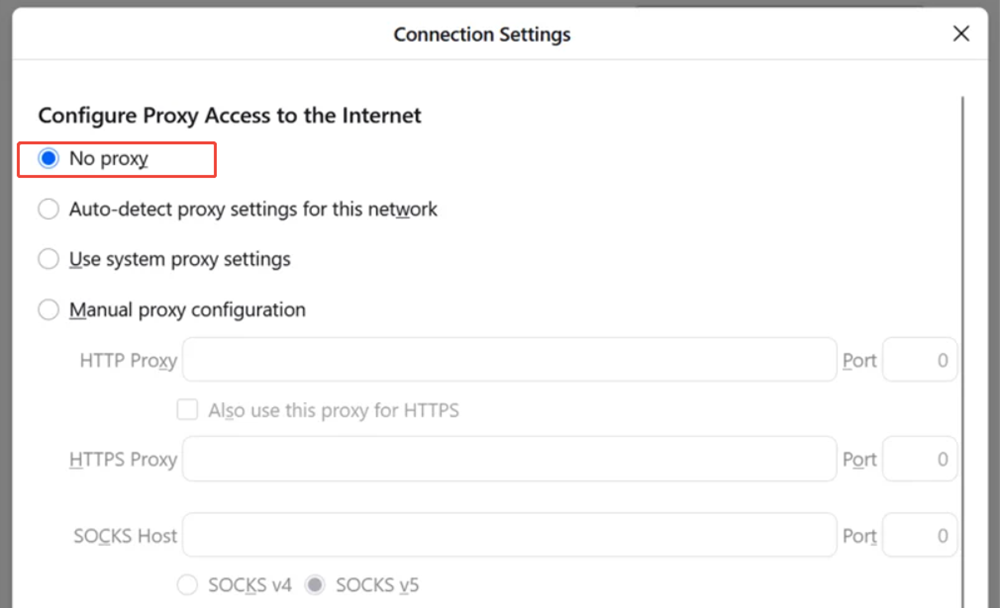Click the Connection Settings dialog title
1000x608 pixels.
[482, 34]
